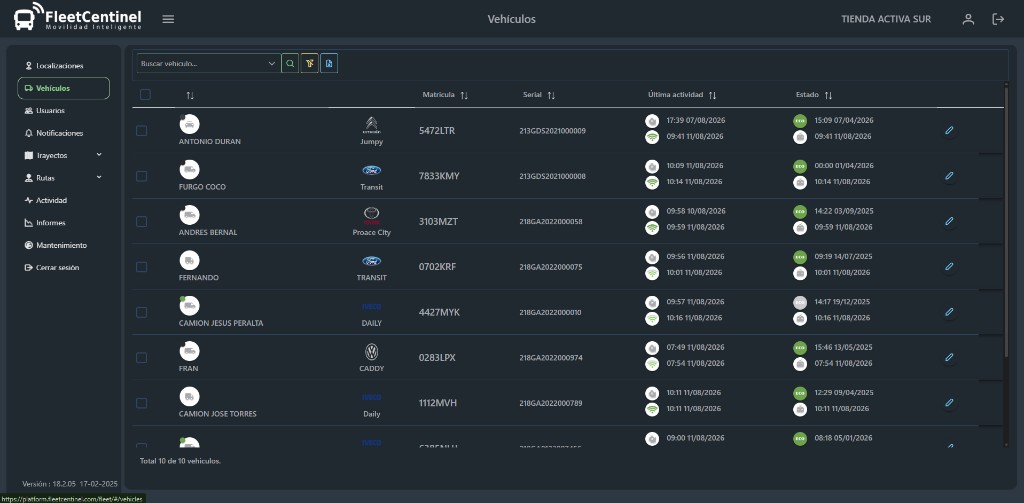Edit the FRAN vehicle with pencil icon
Viewport: 1024px width, 503px height.
(x=950, y=357)
